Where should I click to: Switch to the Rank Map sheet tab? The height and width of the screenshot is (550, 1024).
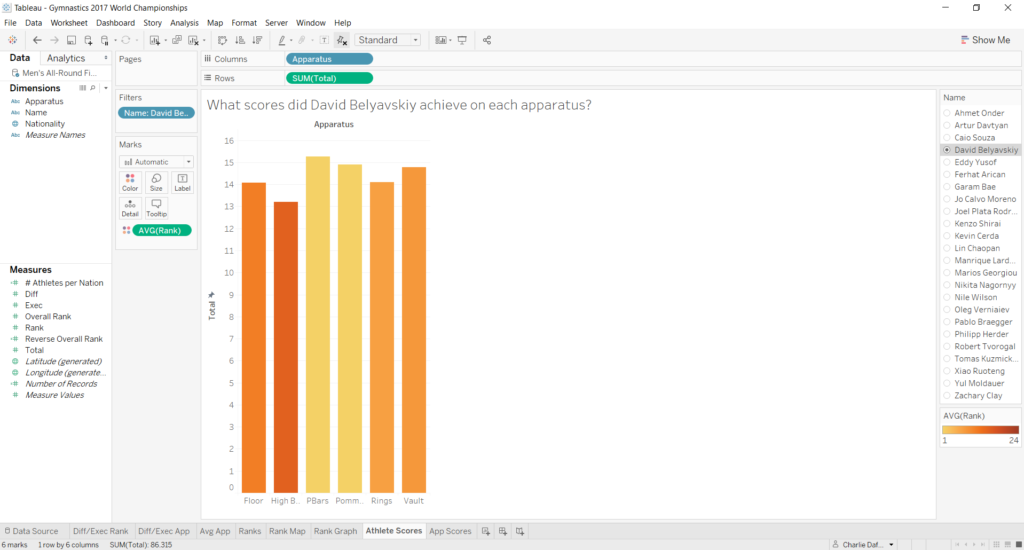pos(286,531)
